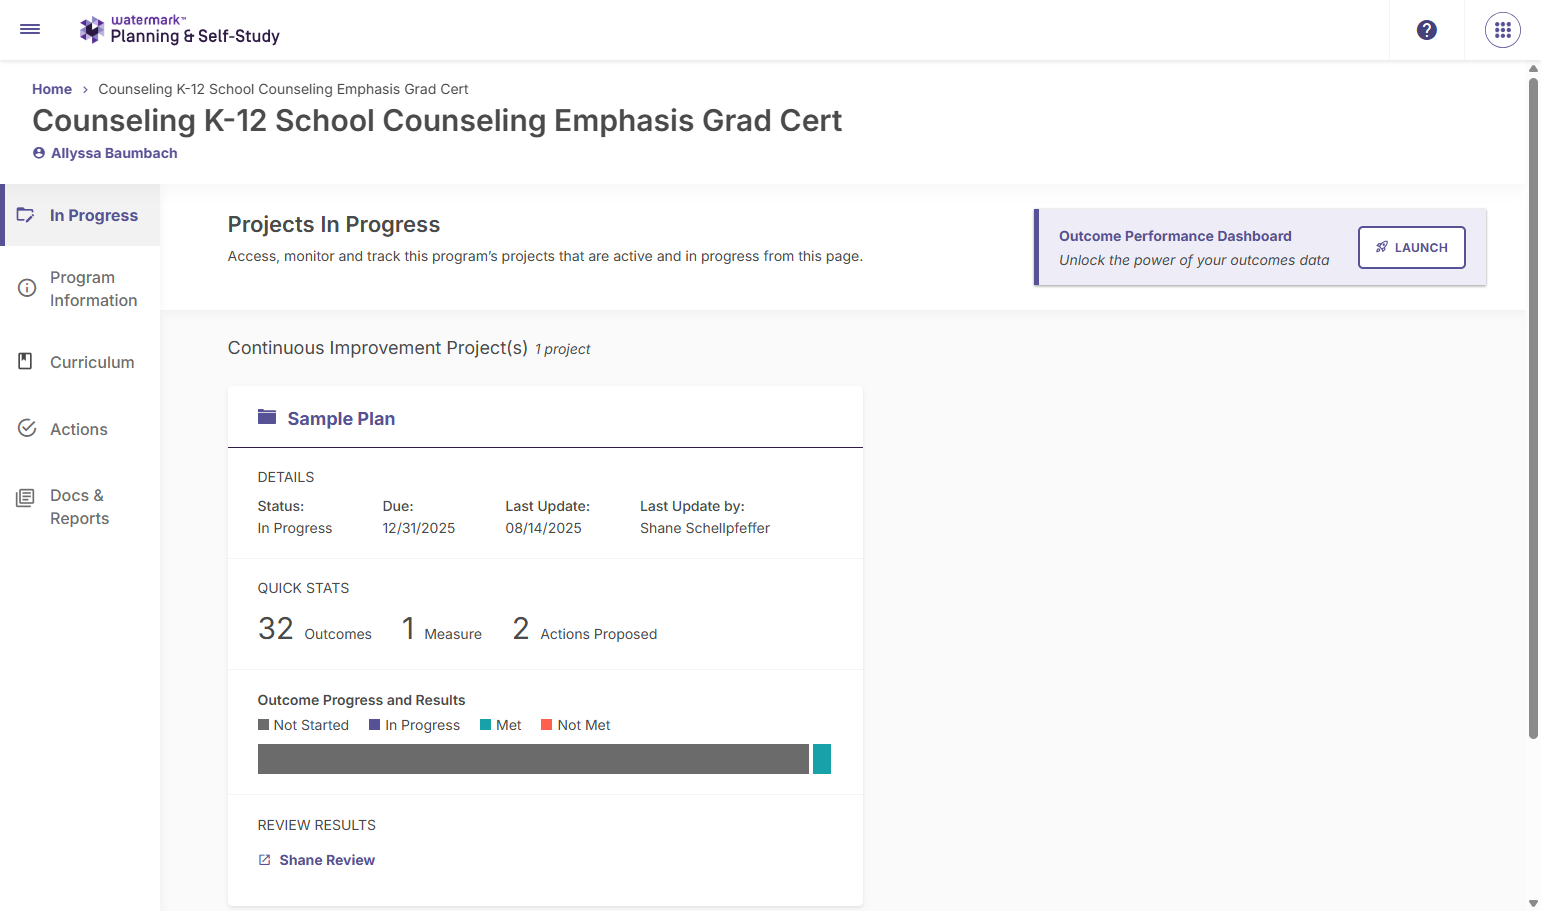
Task: Click the Not Started legend swatch
Action: [x=264, y=725]
